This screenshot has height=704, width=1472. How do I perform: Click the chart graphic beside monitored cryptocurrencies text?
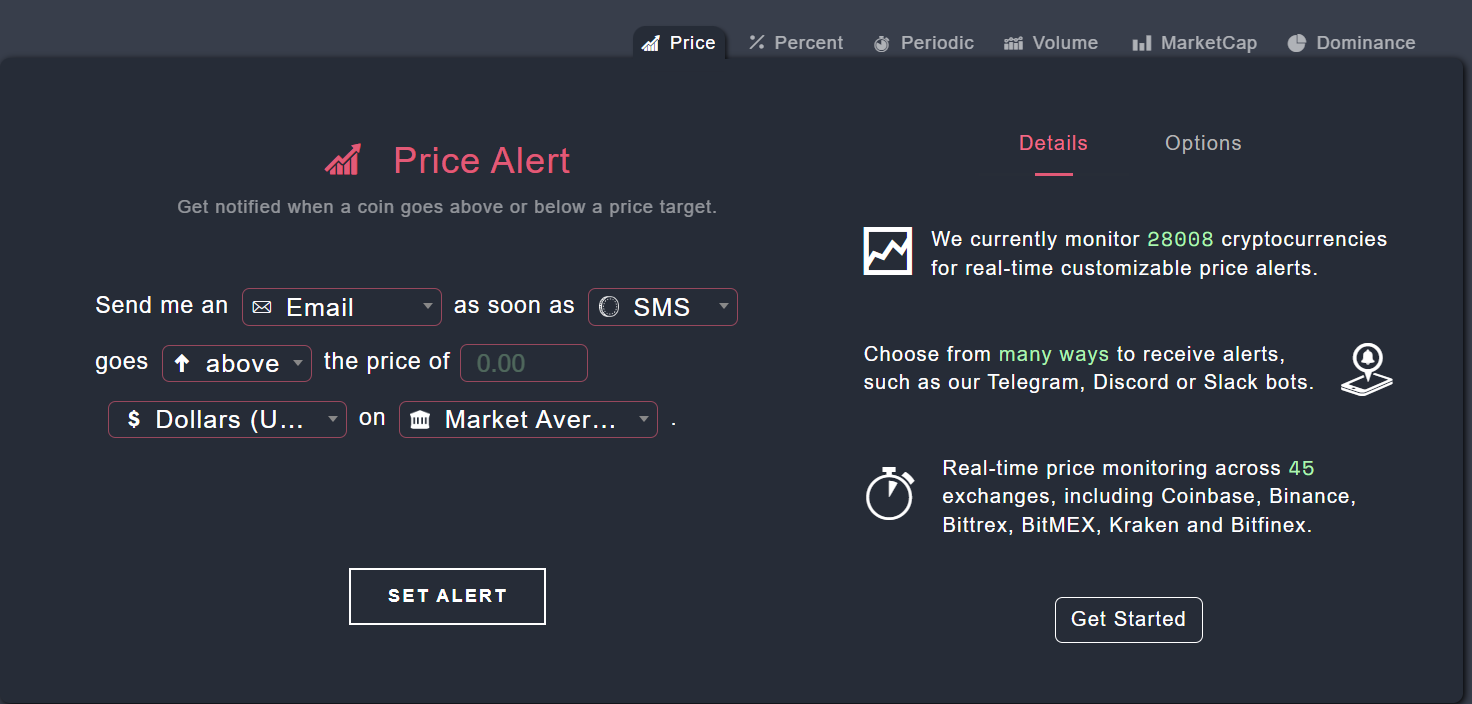coord(887,251)
